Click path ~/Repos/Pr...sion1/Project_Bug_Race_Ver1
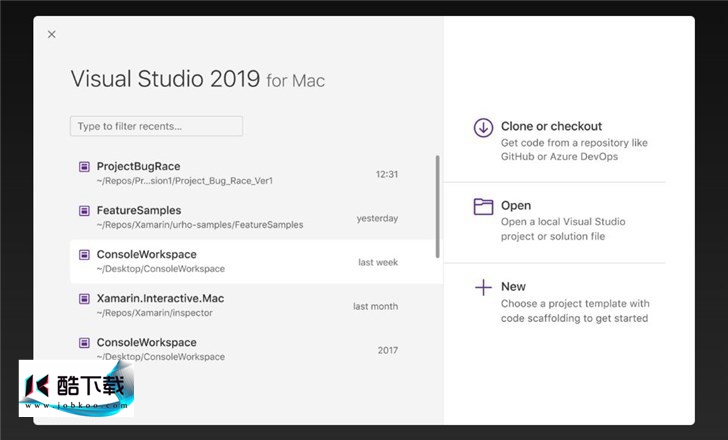728x440 pixels. pos(185,181)
